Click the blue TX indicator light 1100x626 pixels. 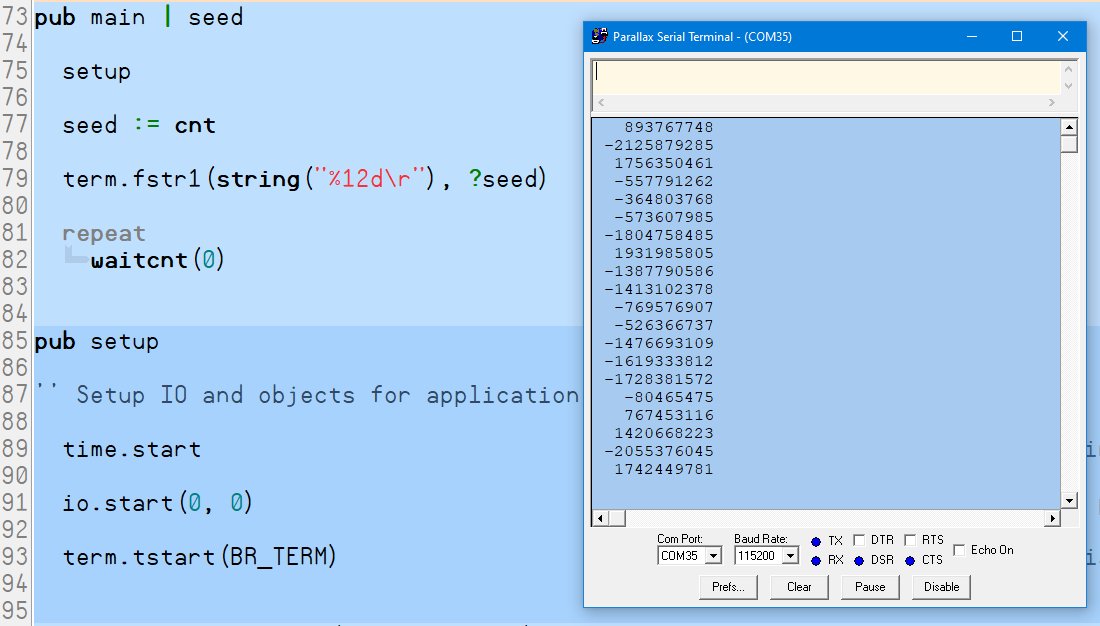[816, 541]
